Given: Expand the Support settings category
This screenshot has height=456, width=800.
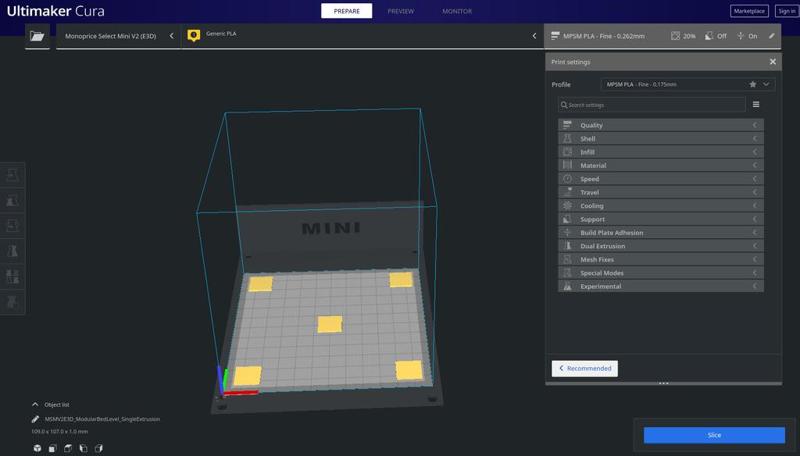Looking at the screenshot, I should click(661, 219).
